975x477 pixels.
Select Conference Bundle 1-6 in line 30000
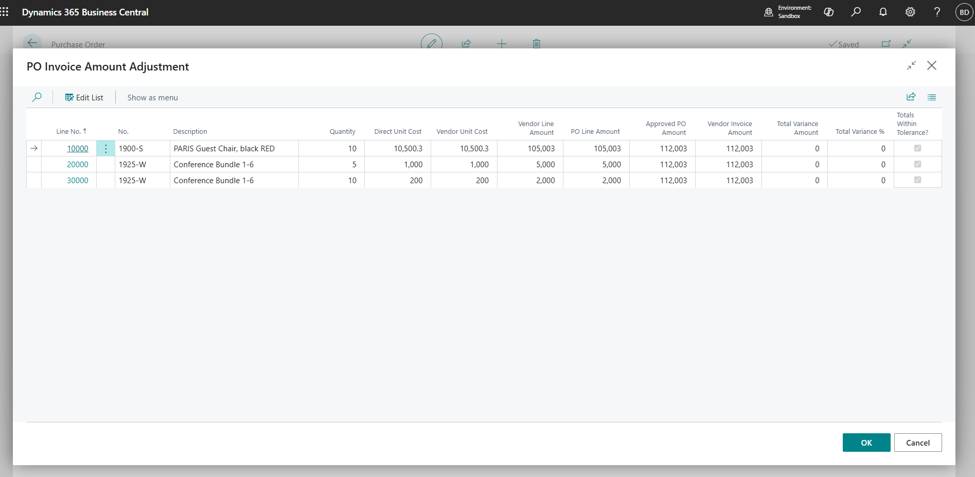pyautogui.click(x=234, y=180)
